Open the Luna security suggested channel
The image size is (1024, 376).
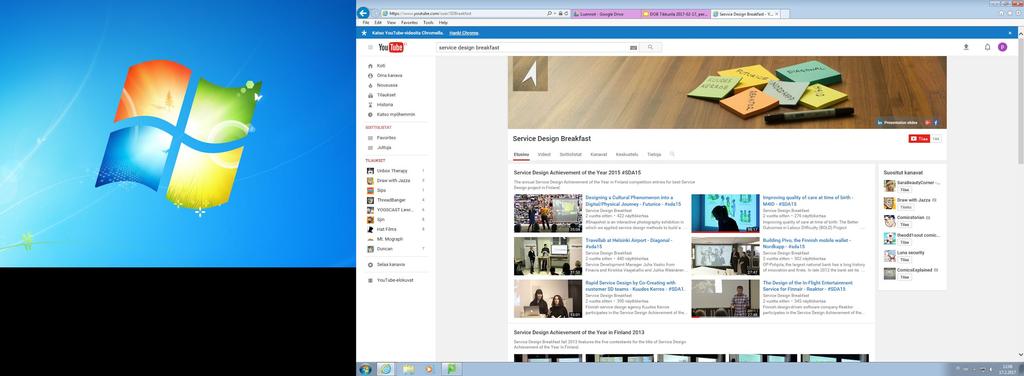(911, 253)
